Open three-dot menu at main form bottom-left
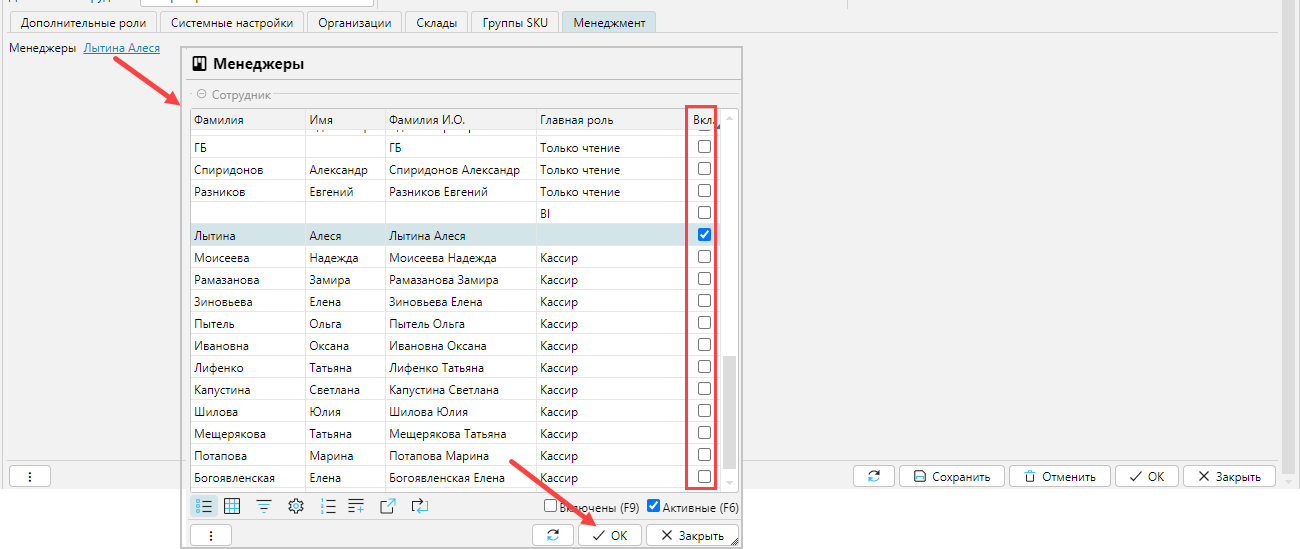Image resolution: width=1300 pixels, height=549 pixels. pos(30,476)
